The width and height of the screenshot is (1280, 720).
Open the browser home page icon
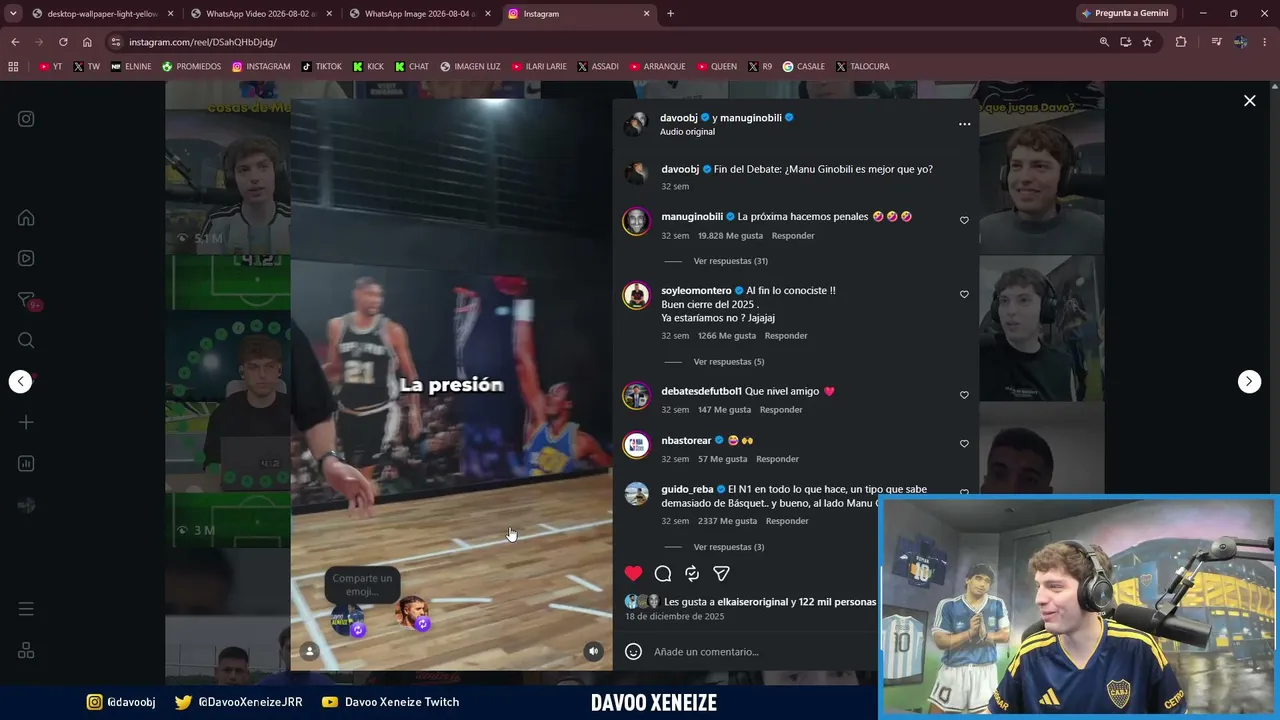coord(87,42)
